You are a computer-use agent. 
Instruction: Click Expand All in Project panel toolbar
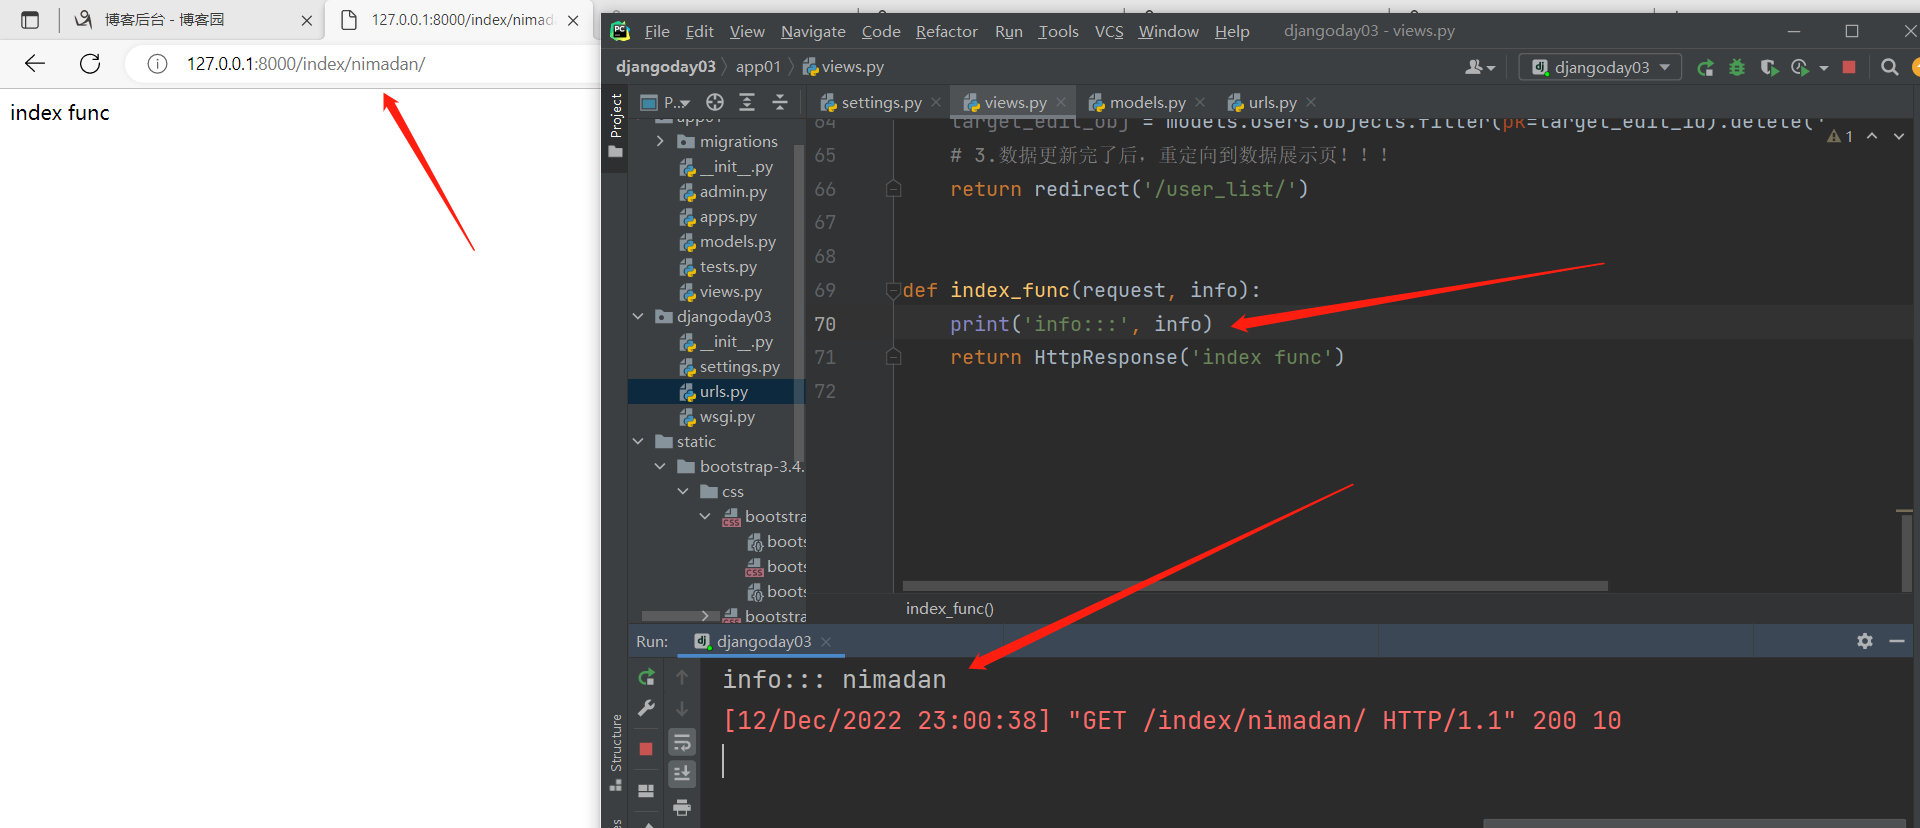(747, 102)
